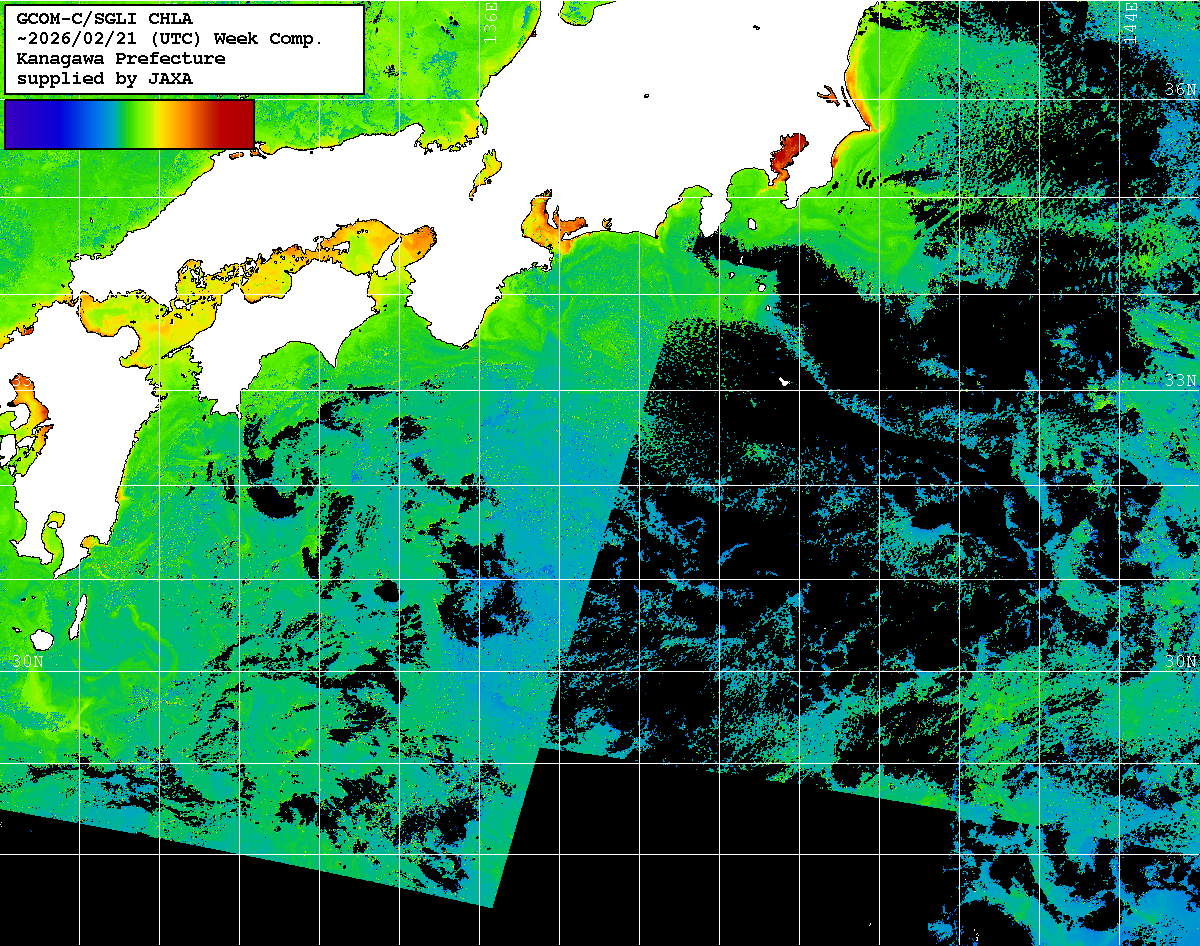Screen dimensions: 1200x946
Task: Click the red Tokyo Bay chlorophyll patch
Action: (786, 156)
